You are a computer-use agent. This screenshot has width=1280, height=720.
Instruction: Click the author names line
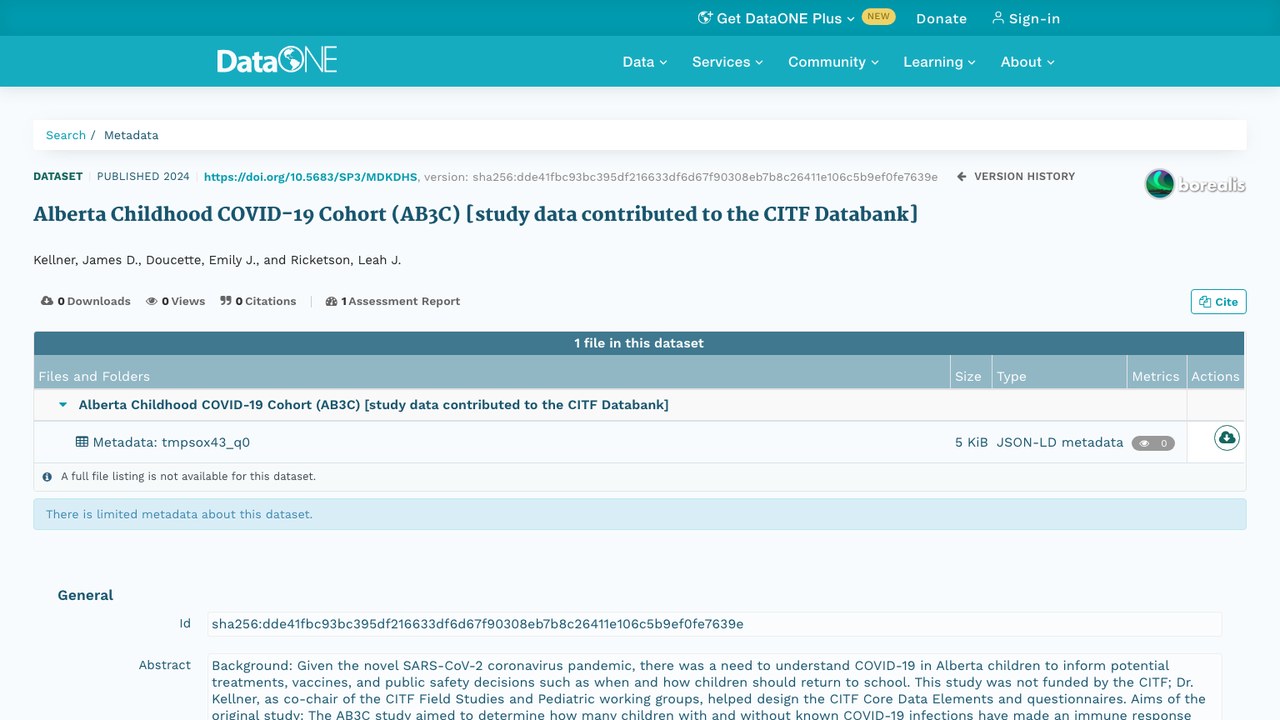click(217, 260)
